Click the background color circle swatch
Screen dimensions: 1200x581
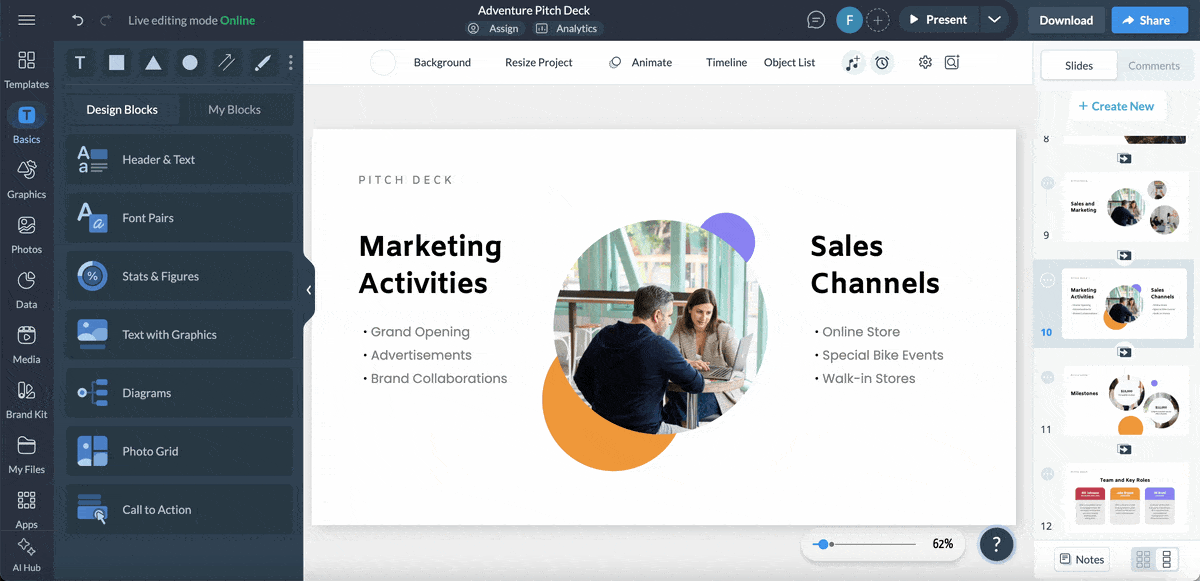(383, 63)
